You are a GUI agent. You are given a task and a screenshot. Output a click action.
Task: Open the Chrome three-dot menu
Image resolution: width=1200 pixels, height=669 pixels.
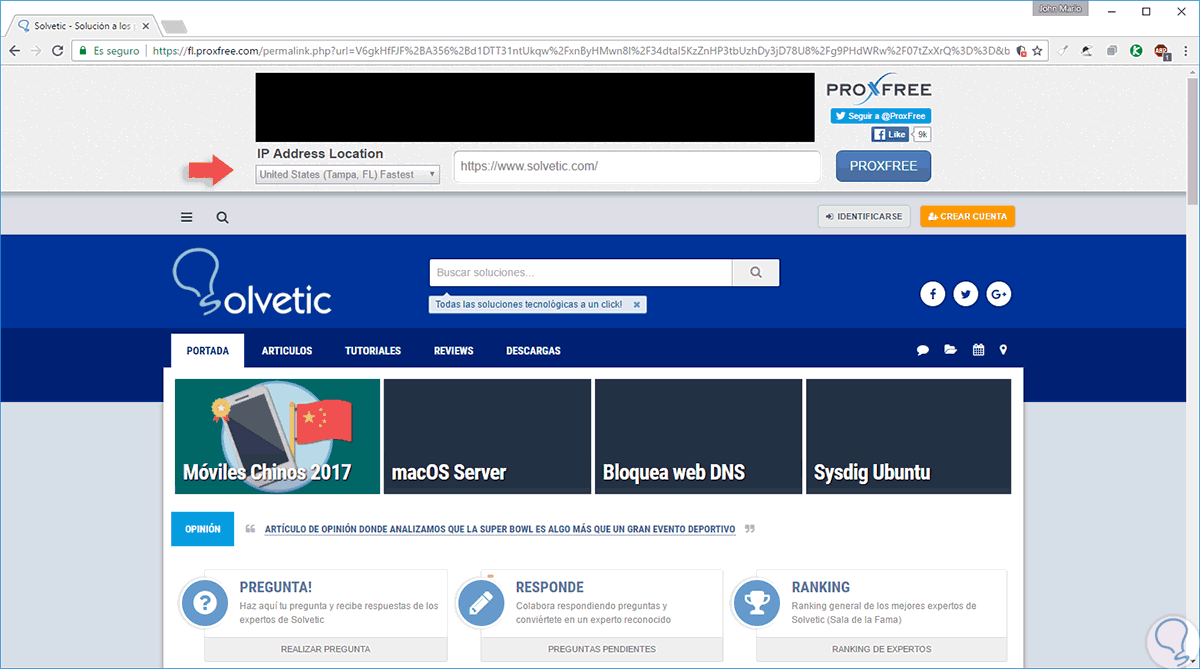point(1187,50)
